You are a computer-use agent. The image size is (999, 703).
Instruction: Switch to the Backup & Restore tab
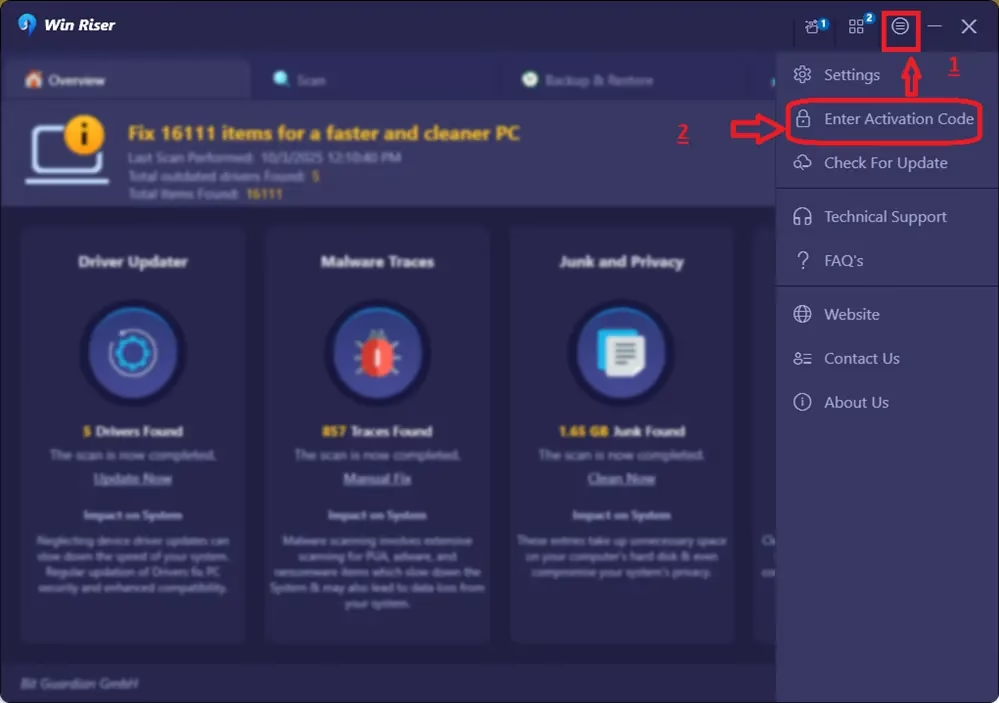(x=588, y=80)
